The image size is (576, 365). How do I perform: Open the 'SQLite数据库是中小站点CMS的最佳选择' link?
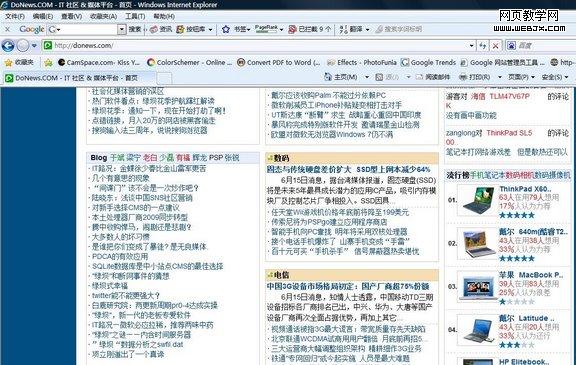tap(157, 266)
